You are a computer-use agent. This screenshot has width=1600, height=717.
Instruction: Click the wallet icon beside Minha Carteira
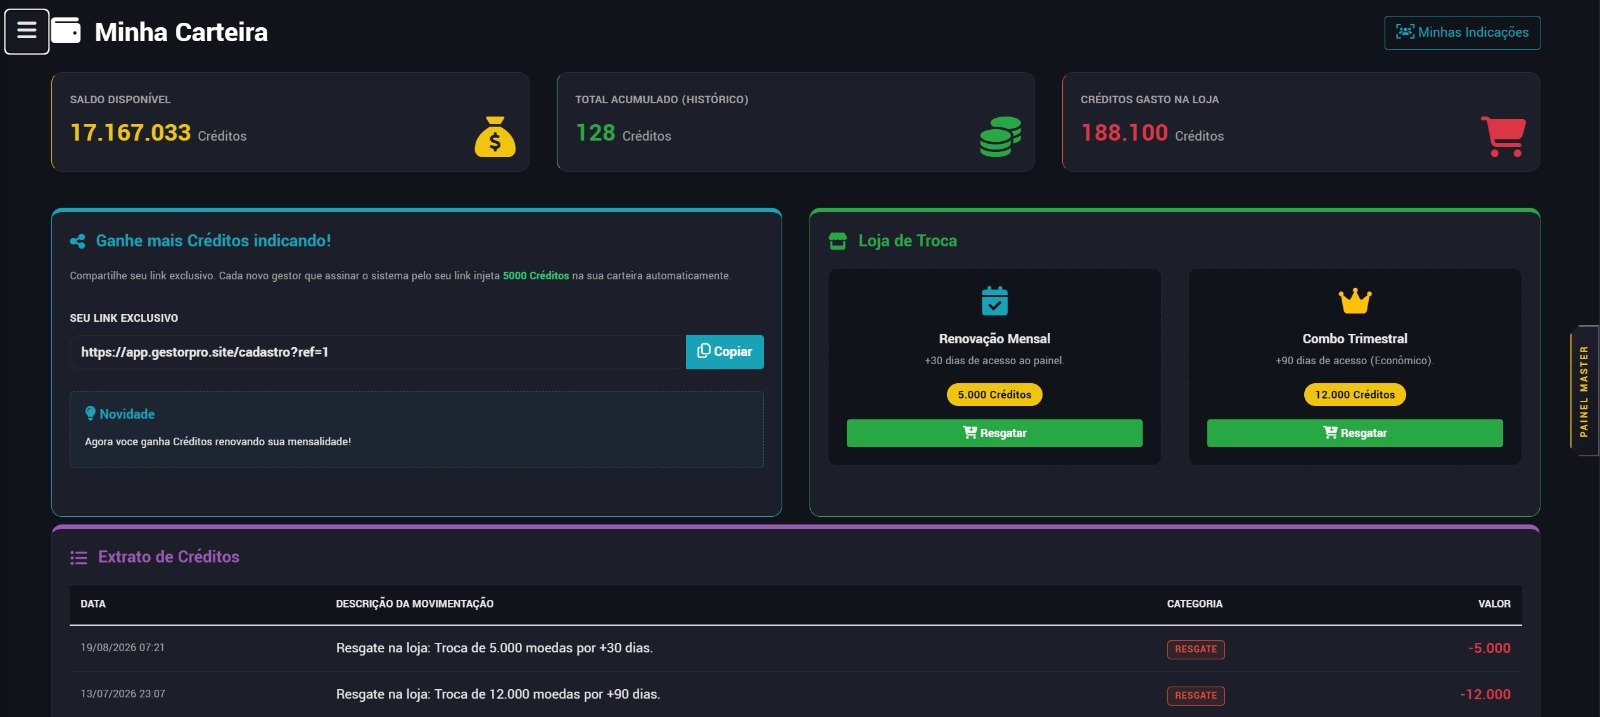point(66,31)
